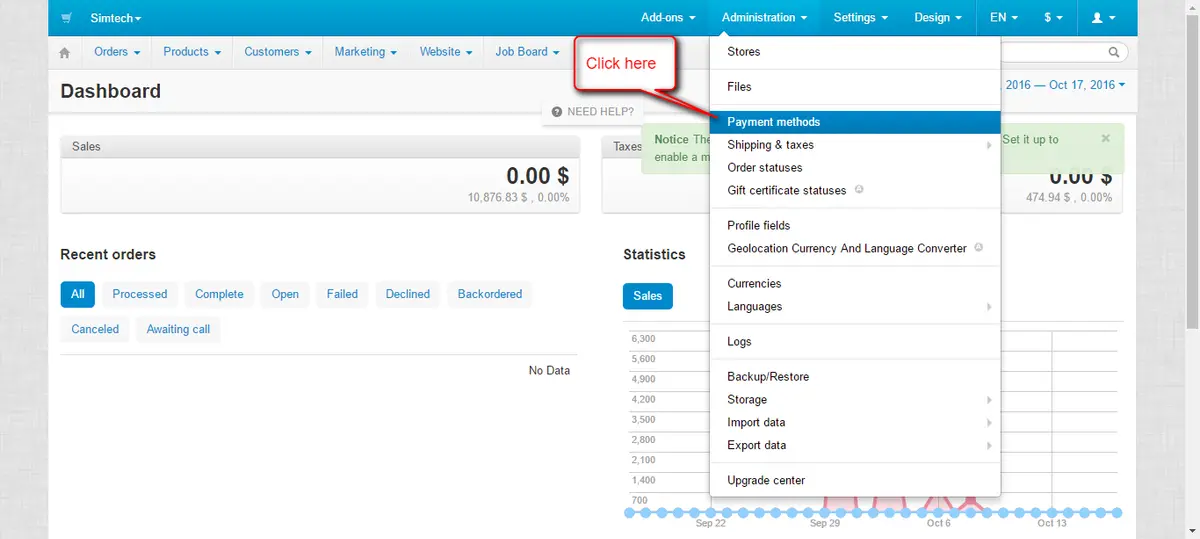This screenshot has height=539, width=1200.
Task: Click the Need Help question icon
Action: [x=556, y=112]
